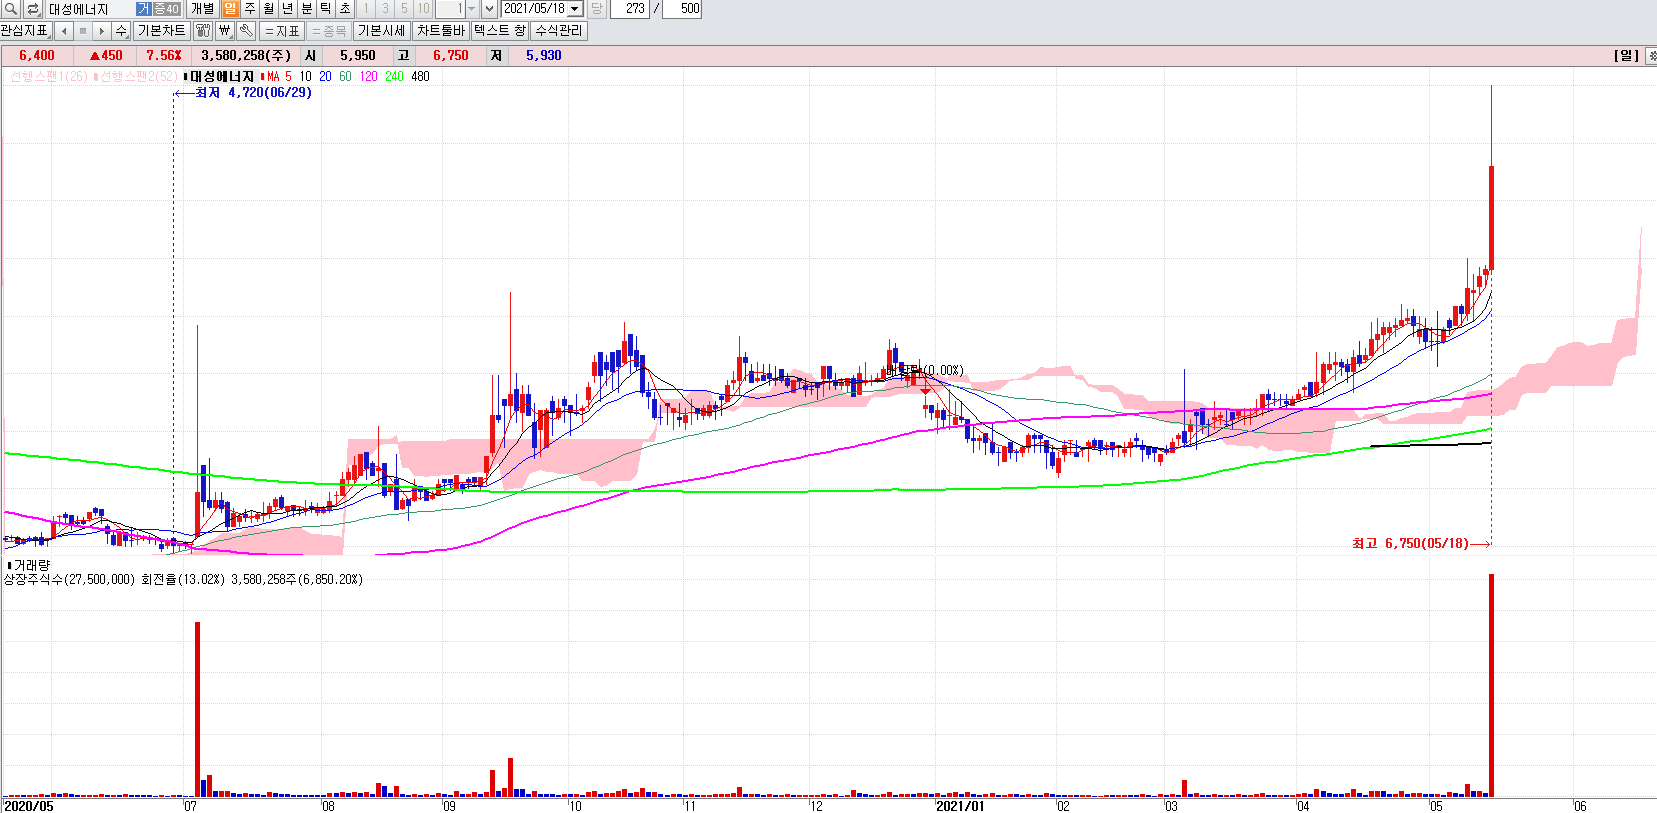Open the 기본시세 basic quote tab
Screen dimensions: 1657x813
click(x=382, y=31)
